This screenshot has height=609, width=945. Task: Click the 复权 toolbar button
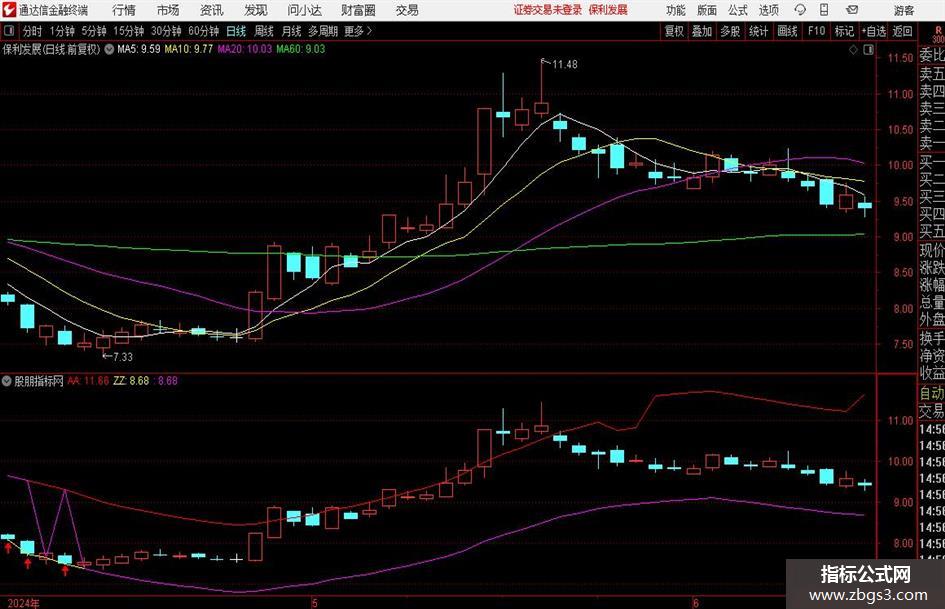point(674,31)
